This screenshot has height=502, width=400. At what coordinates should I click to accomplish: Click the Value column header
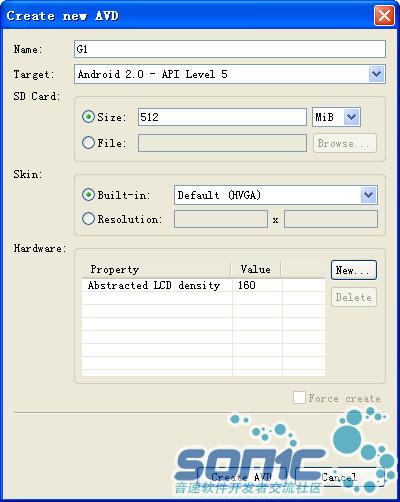[256, 269]
